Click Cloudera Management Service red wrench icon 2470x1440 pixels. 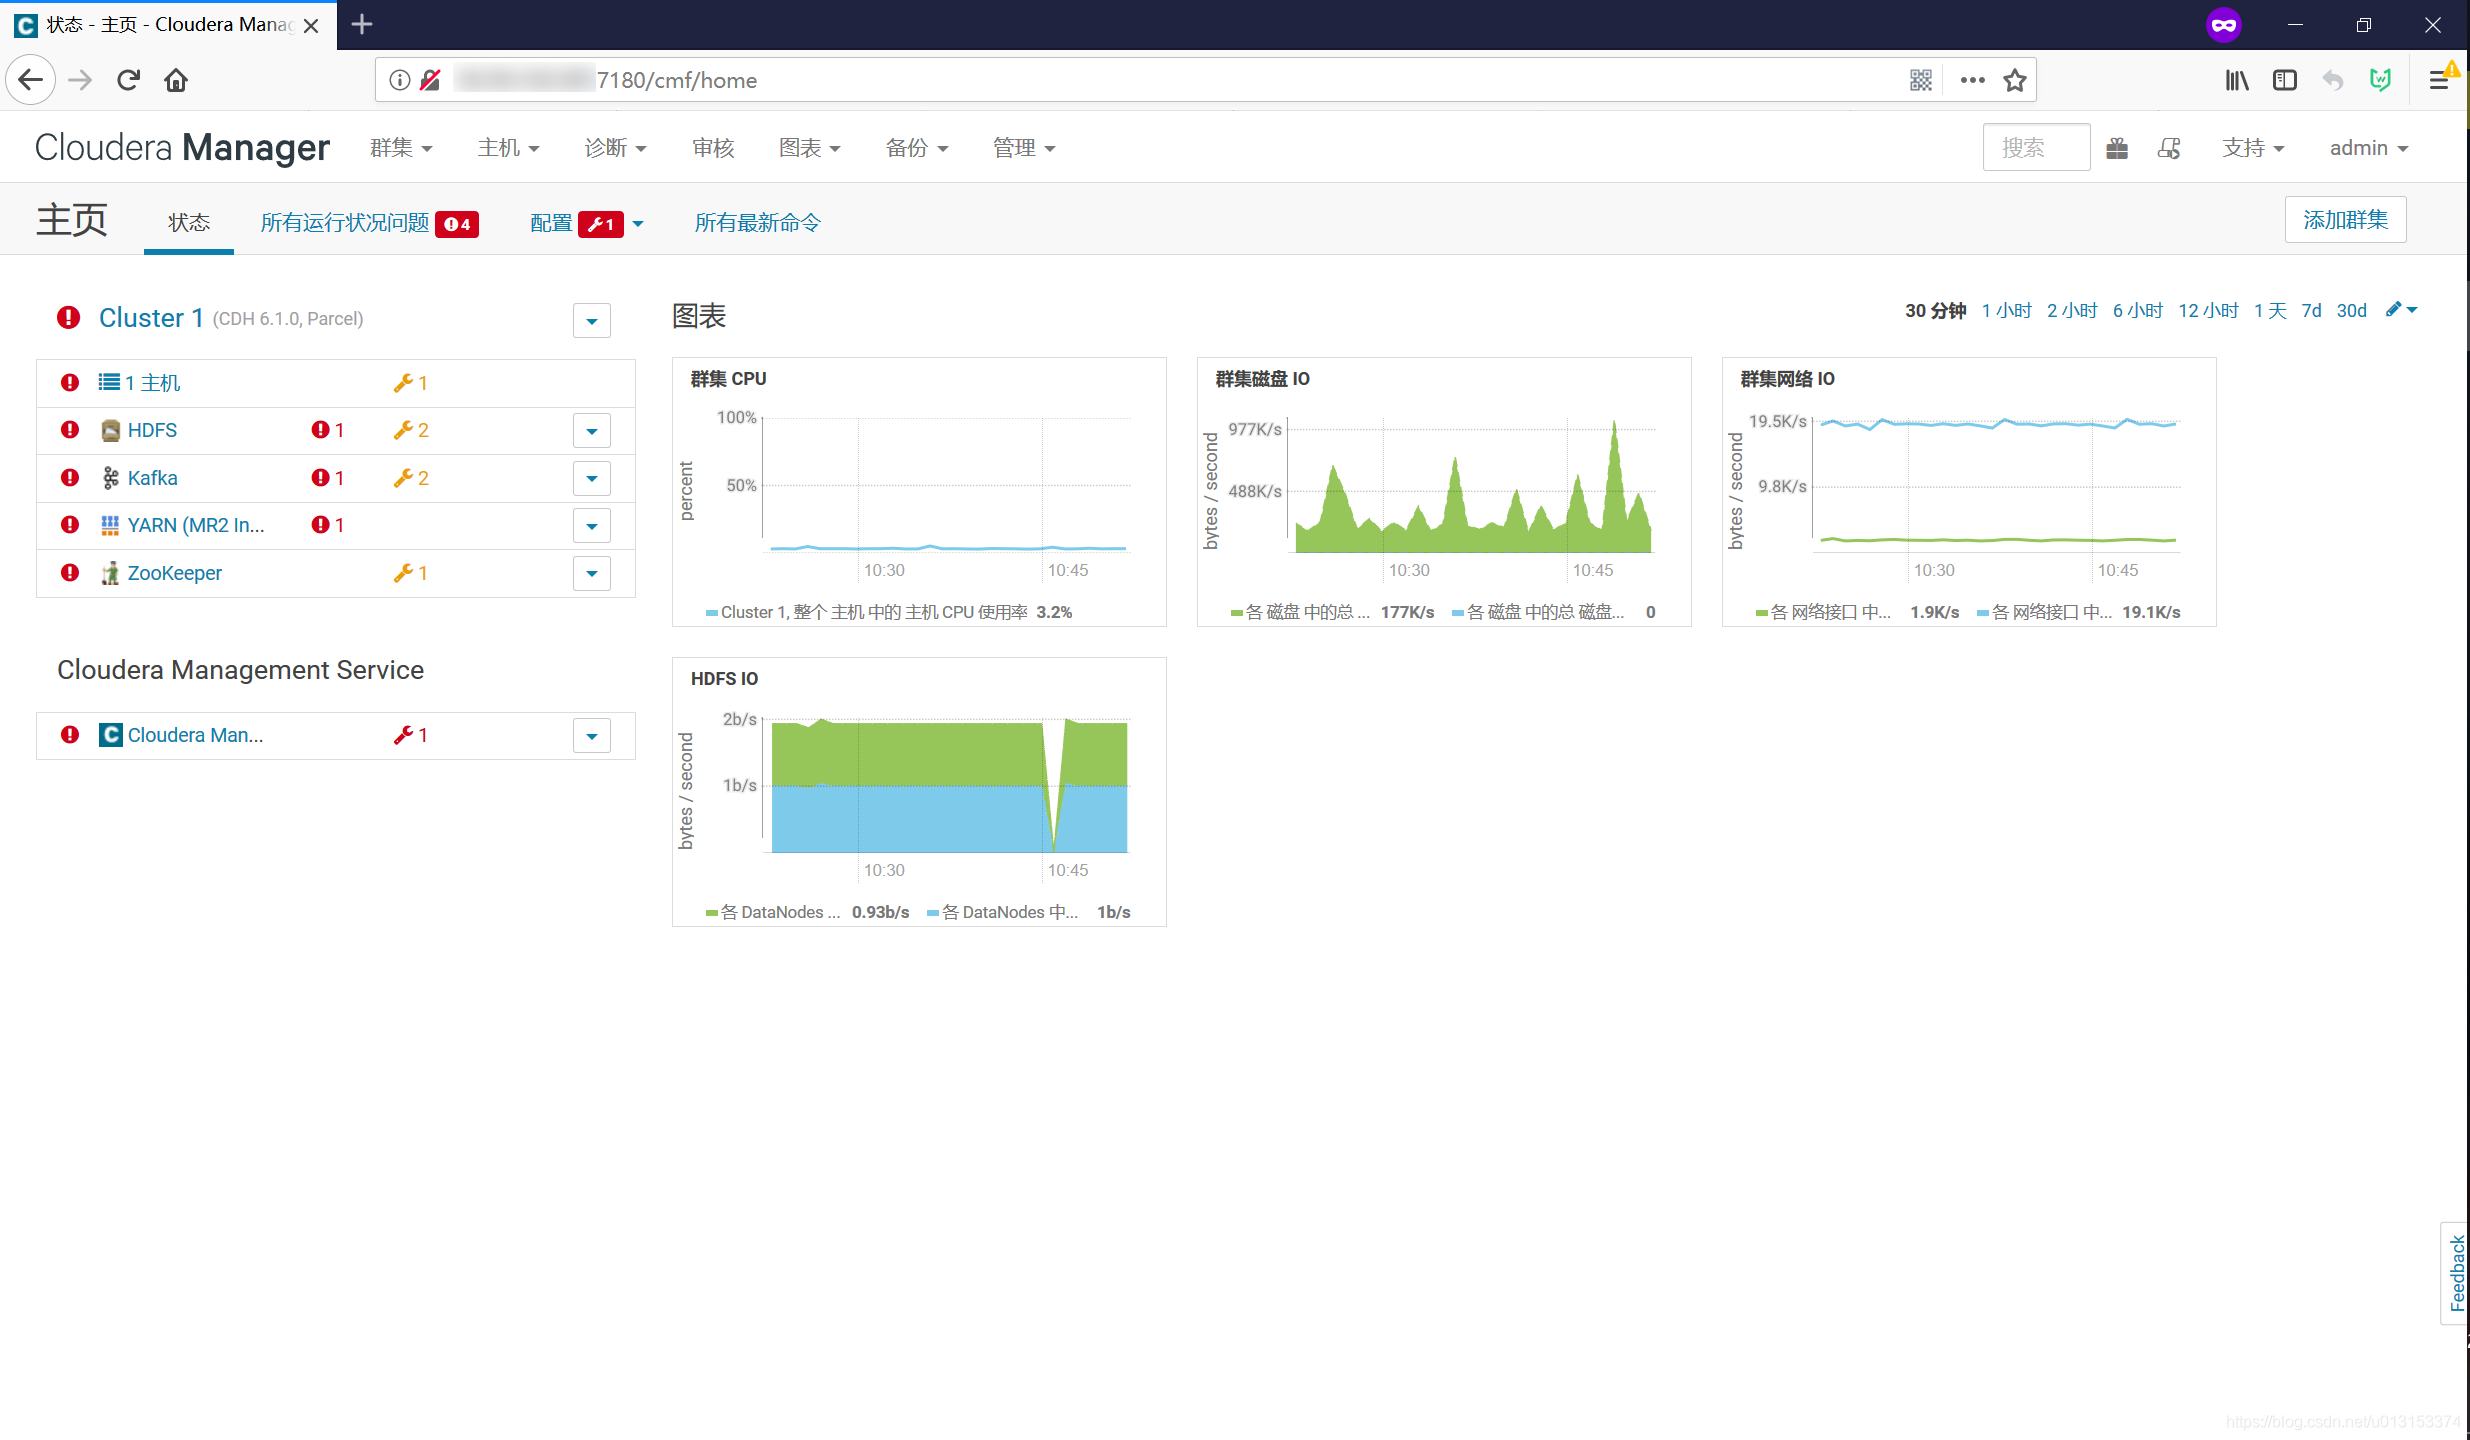tap(403, 735)
